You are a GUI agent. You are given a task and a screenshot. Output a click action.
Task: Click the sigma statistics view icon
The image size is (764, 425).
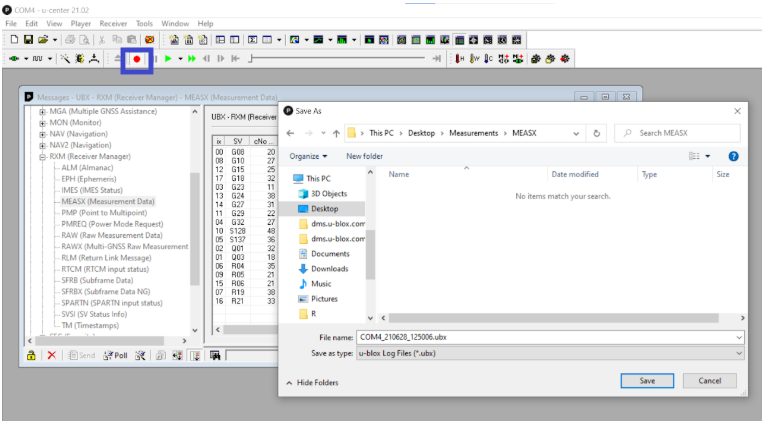(252, 39)
